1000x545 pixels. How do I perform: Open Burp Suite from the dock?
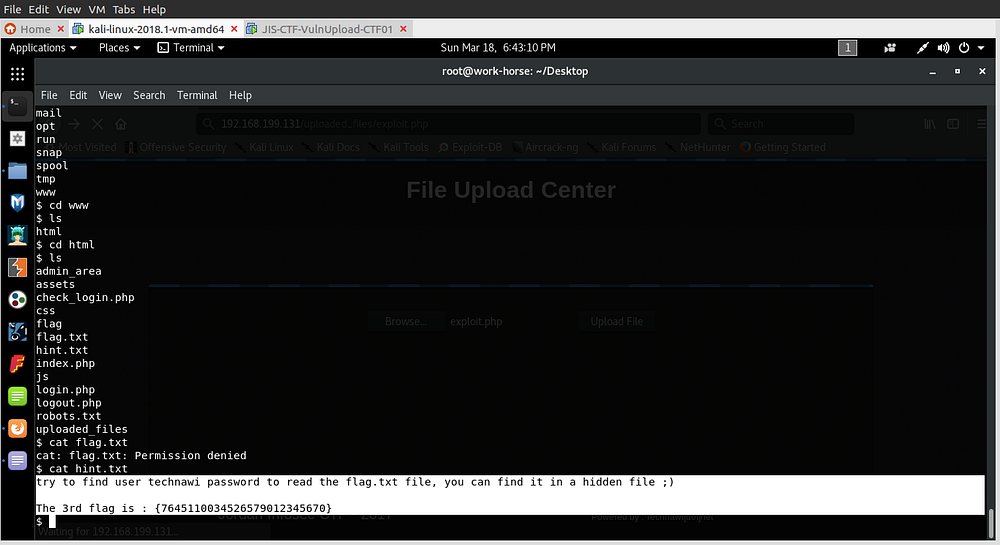click(17, 267)
